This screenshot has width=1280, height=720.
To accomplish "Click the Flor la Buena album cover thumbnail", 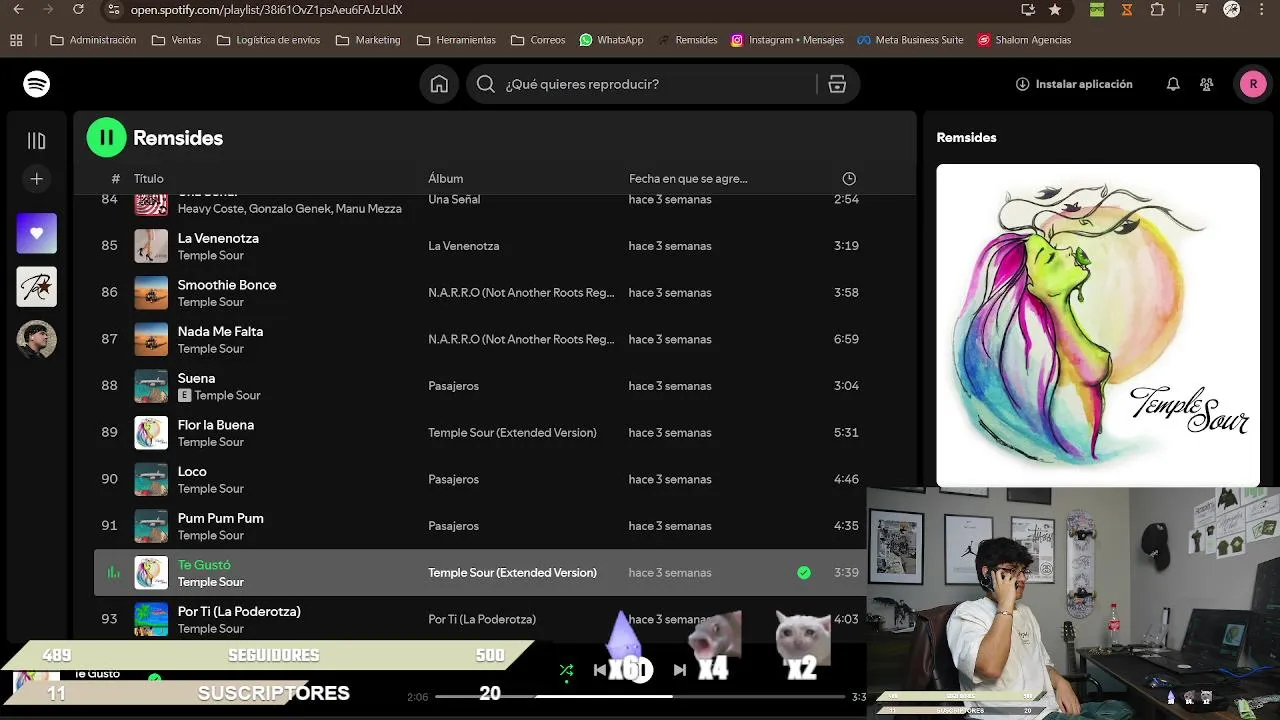I will [x=151, y=433].
